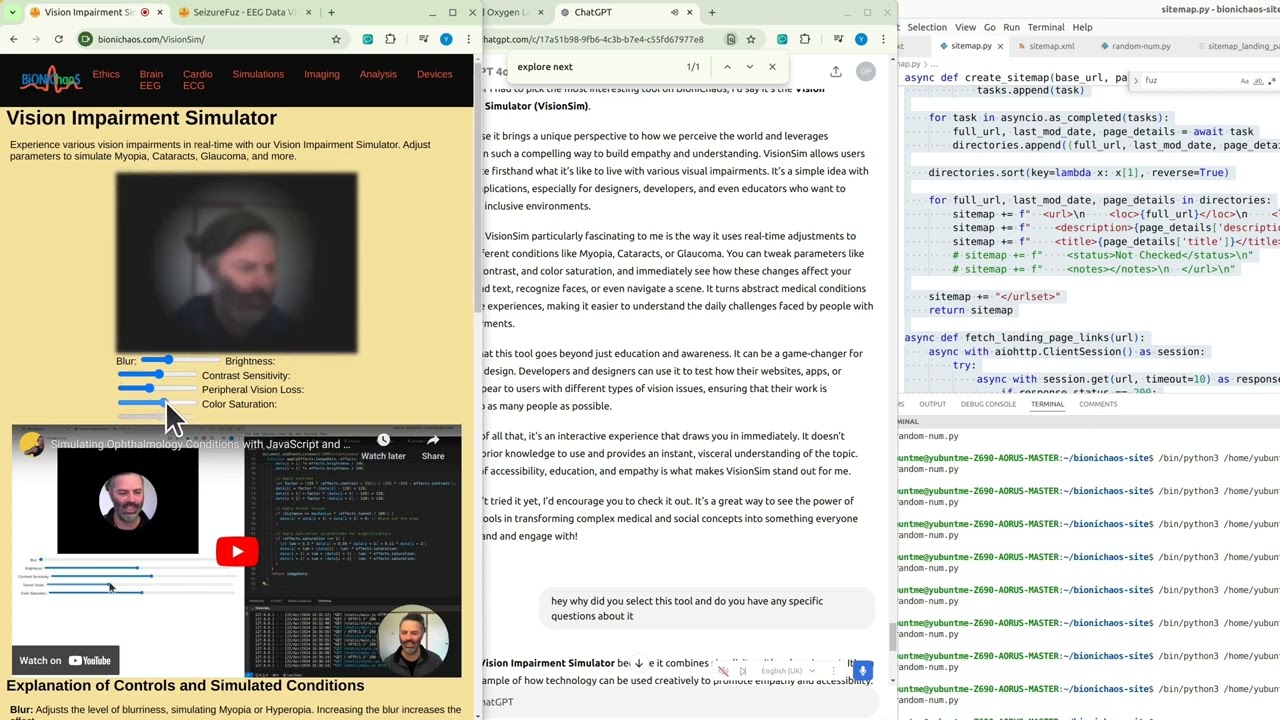Click Share on the YouTube embed
Screen dimensions: 1280x720
point(433,447)
